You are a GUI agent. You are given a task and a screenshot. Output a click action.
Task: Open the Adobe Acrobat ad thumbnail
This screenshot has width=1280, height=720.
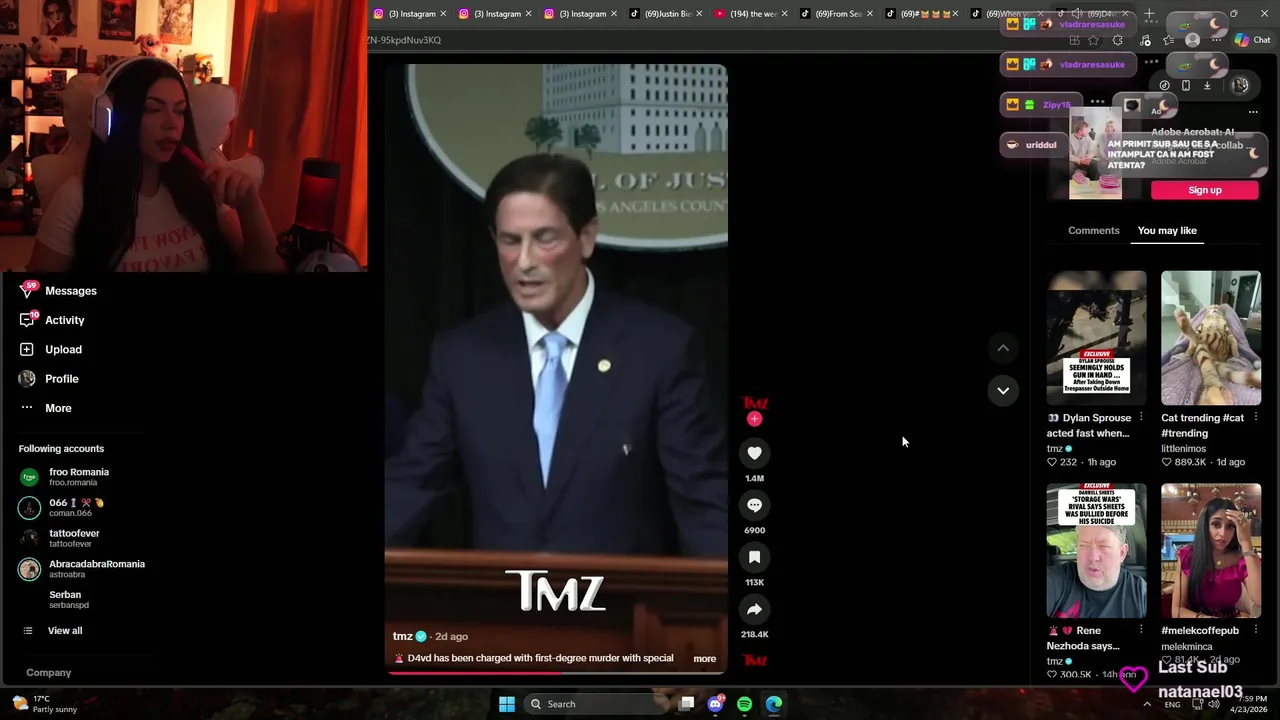[1095, 154]
